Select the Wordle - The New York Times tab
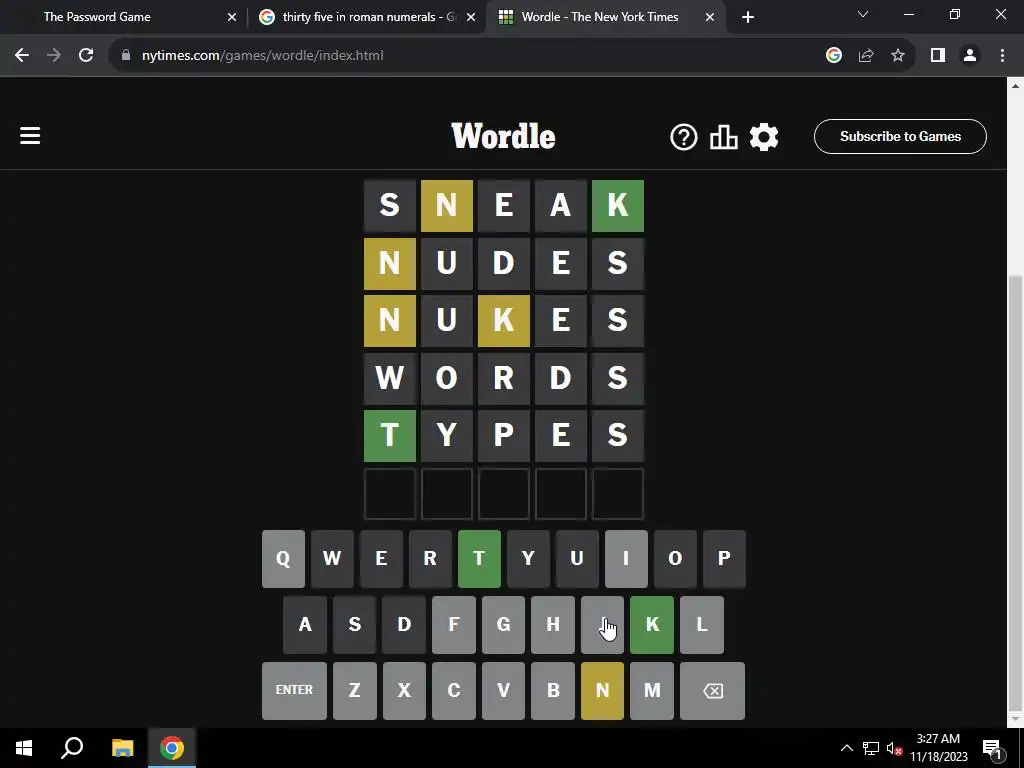Viewport: 1024px width, 768px height. click(605, 17)
